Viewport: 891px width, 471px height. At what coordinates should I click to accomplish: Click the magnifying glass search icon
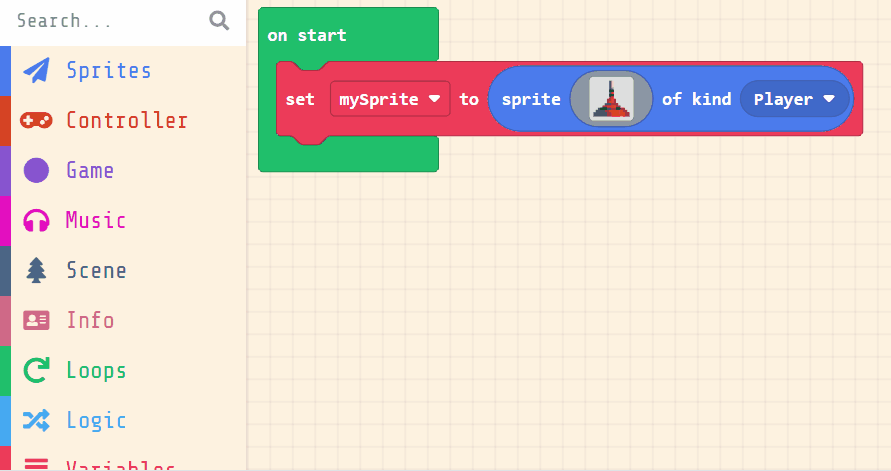click(x=219, y=21)
